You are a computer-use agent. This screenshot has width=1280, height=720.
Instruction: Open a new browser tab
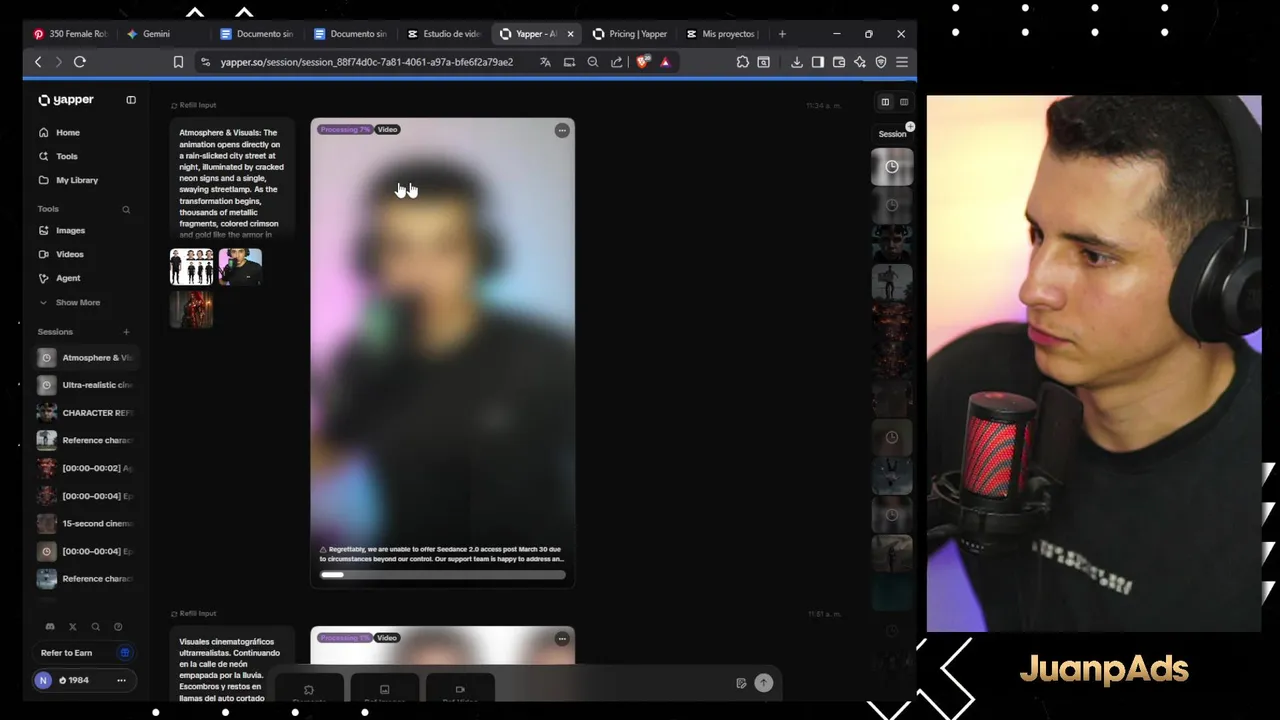[782, 34]
